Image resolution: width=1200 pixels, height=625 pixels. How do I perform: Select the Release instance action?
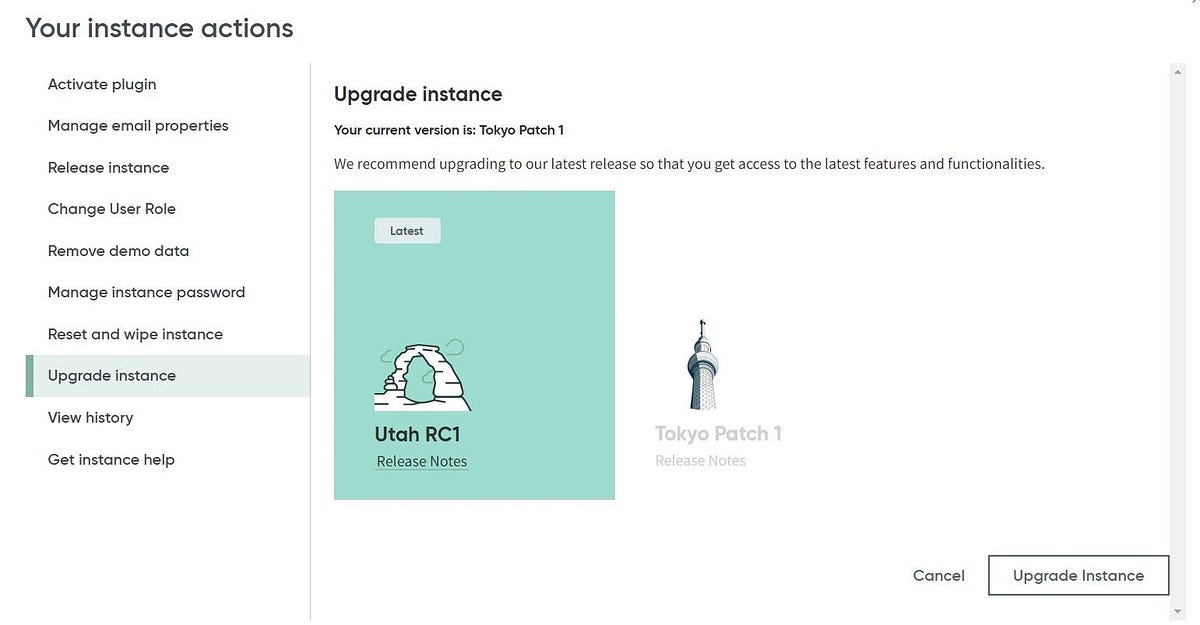pyautogui.click(x=108, y=167)
